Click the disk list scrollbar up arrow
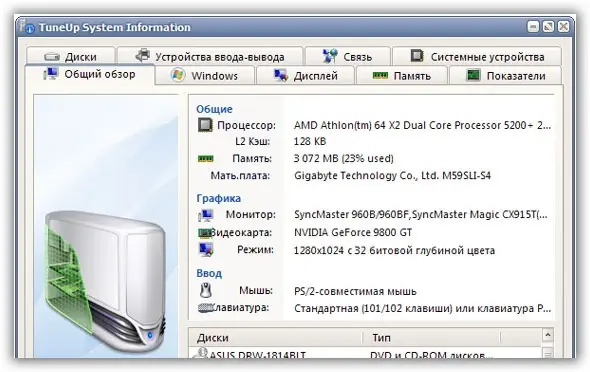The width and height of the screenshot is (590, 372). click(x=547, y=335)
